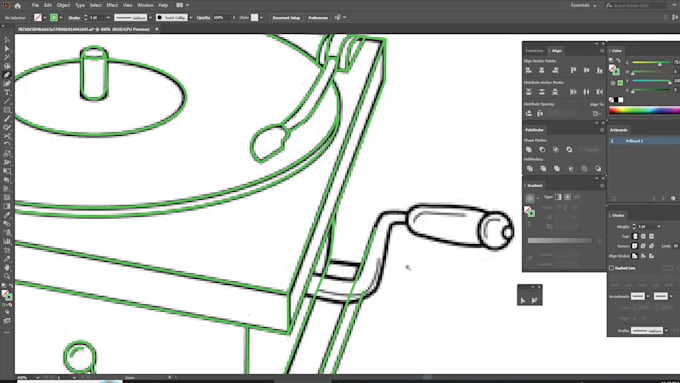
Task: Click the Document Setup button
Action: coord(286,18)
